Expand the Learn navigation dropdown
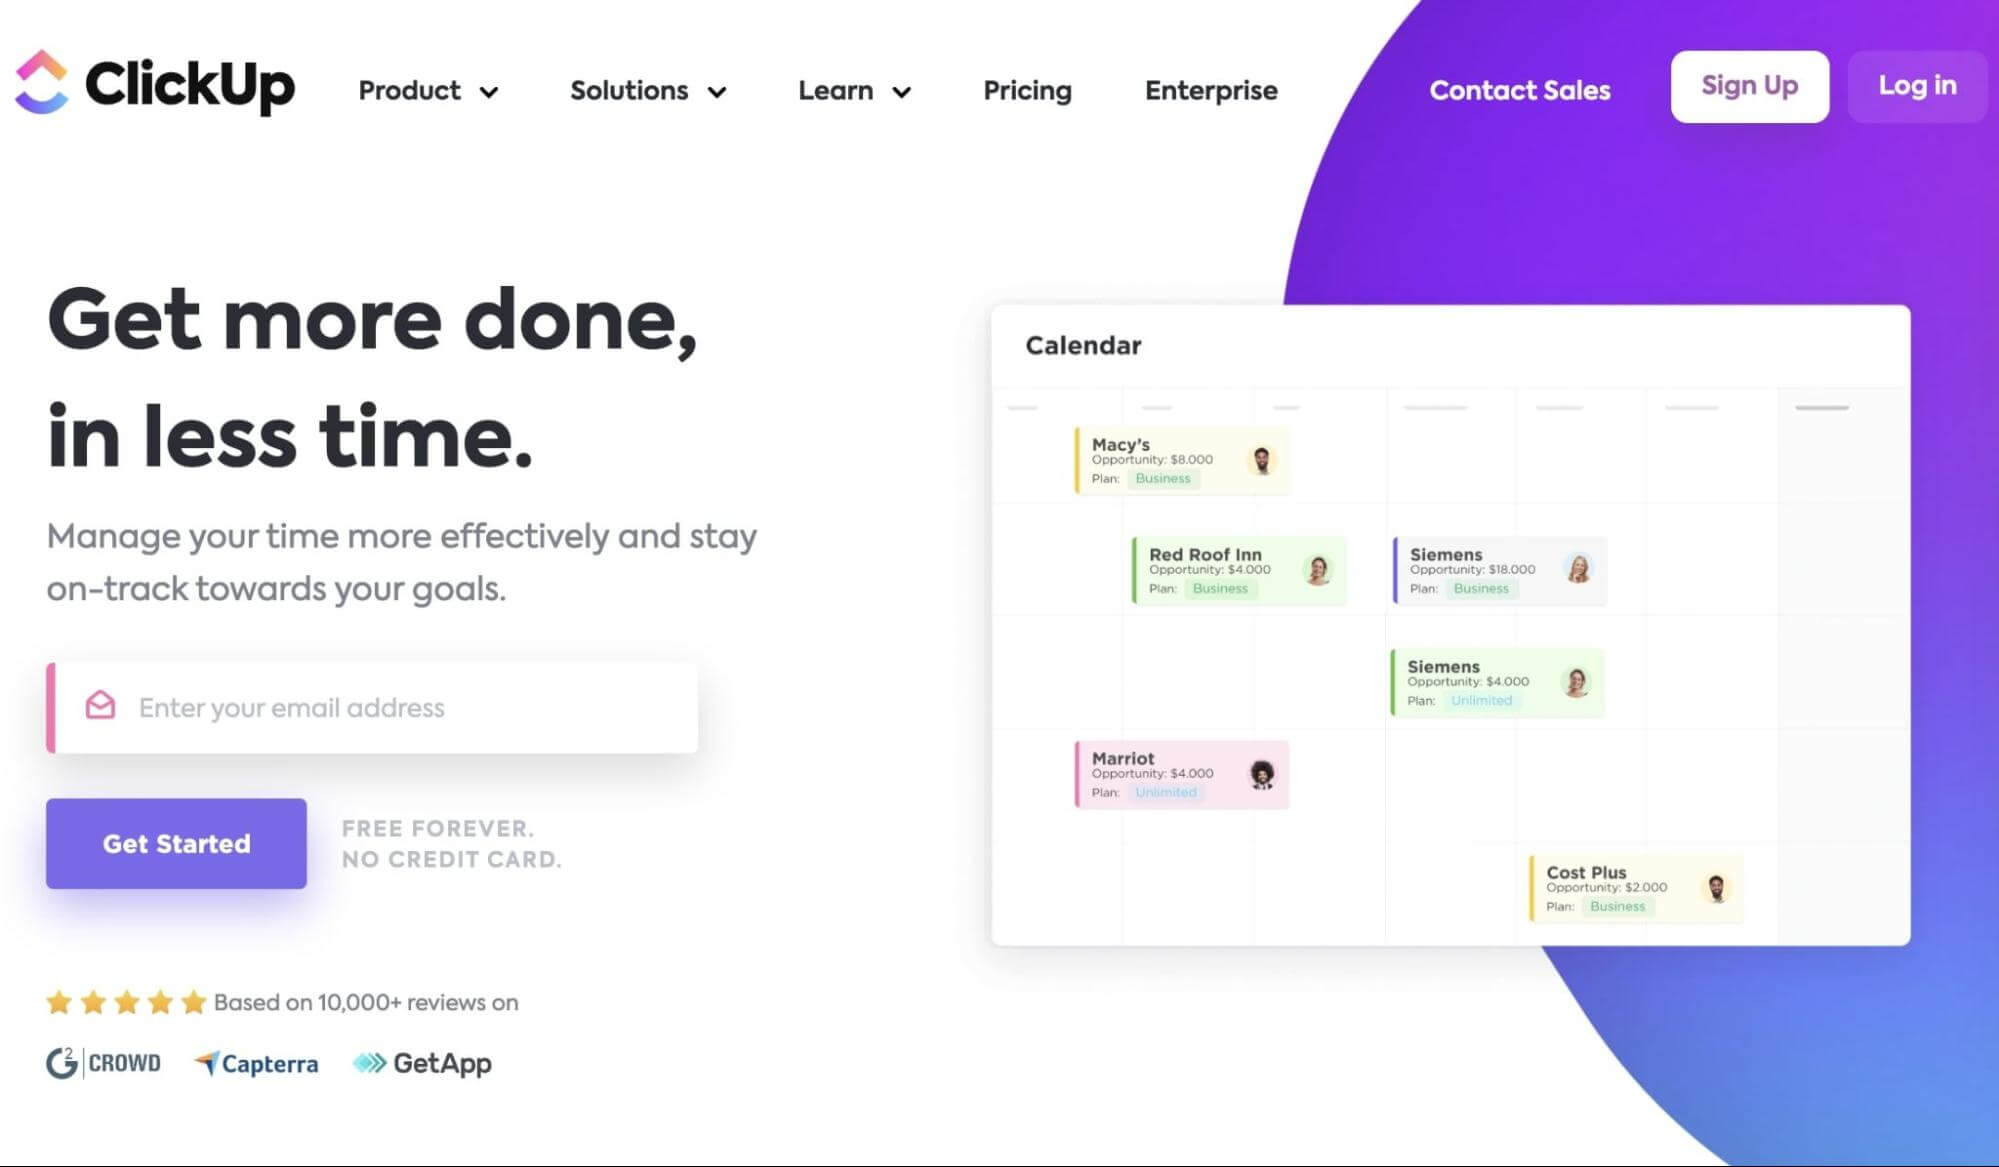 (853, 89)
